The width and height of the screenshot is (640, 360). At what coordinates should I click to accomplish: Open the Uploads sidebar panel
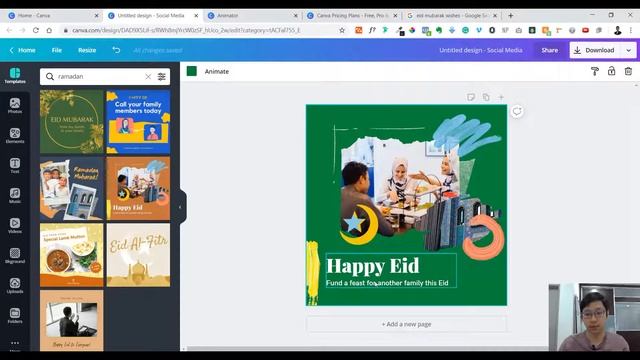coord(15,286)
